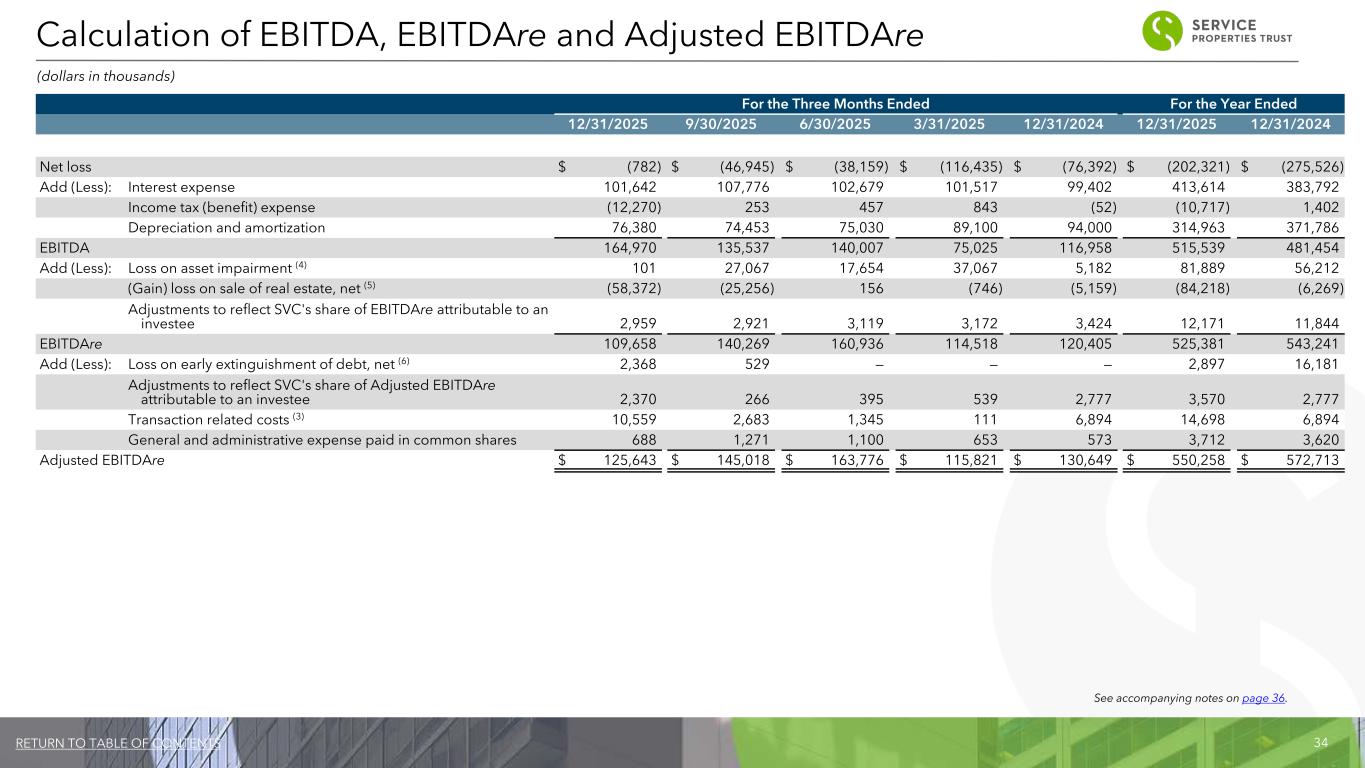
Task: Click the 6/30/2025 column header
Action: (835, 124)
